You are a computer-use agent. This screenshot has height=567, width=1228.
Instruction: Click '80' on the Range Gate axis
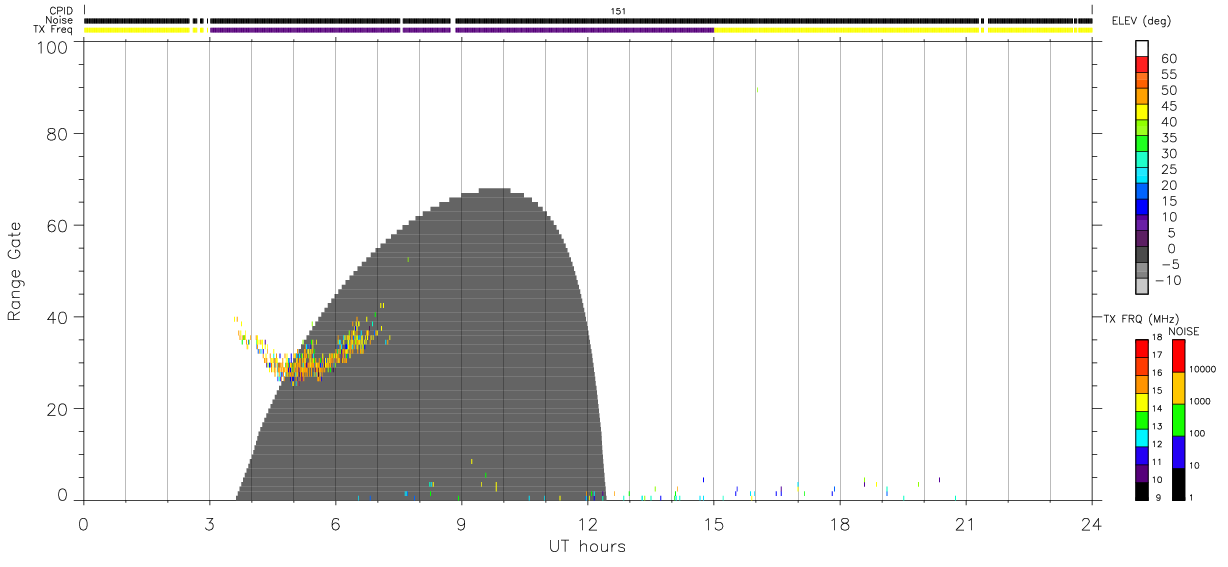click(59, 134)
